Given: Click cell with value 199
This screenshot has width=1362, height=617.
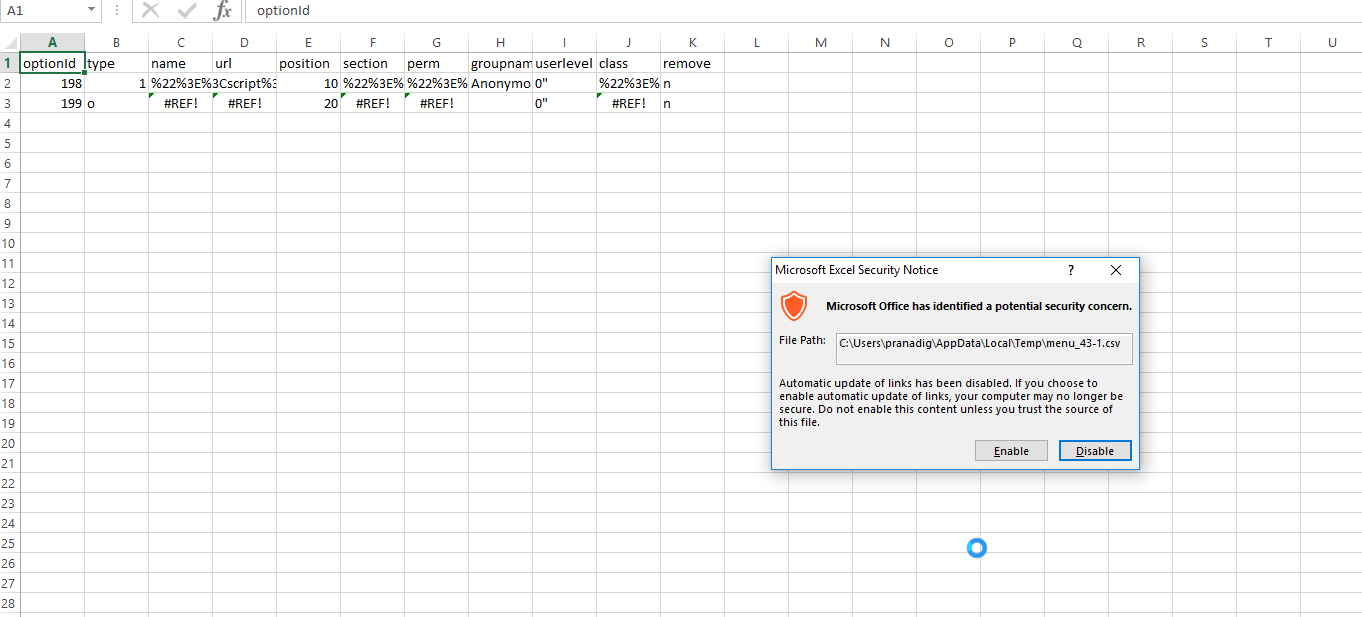Looking at the screenshot, I should point(52,103).
